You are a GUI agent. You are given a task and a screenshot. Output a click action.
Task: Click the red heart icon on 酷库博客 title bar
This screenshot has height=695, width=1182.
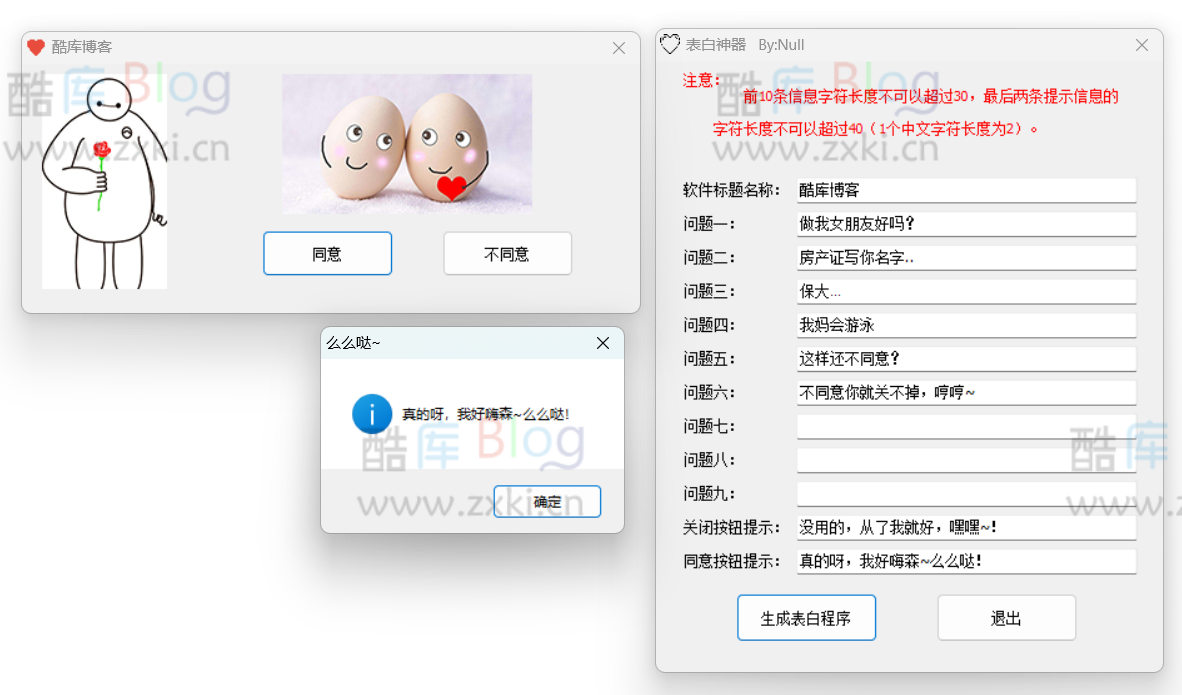click(x=34, y=46)
